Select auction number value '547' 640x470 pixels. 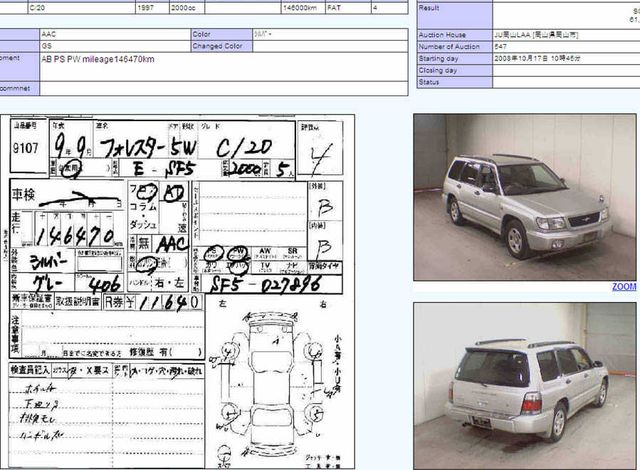pyautogui.click(x=500, y=47)
